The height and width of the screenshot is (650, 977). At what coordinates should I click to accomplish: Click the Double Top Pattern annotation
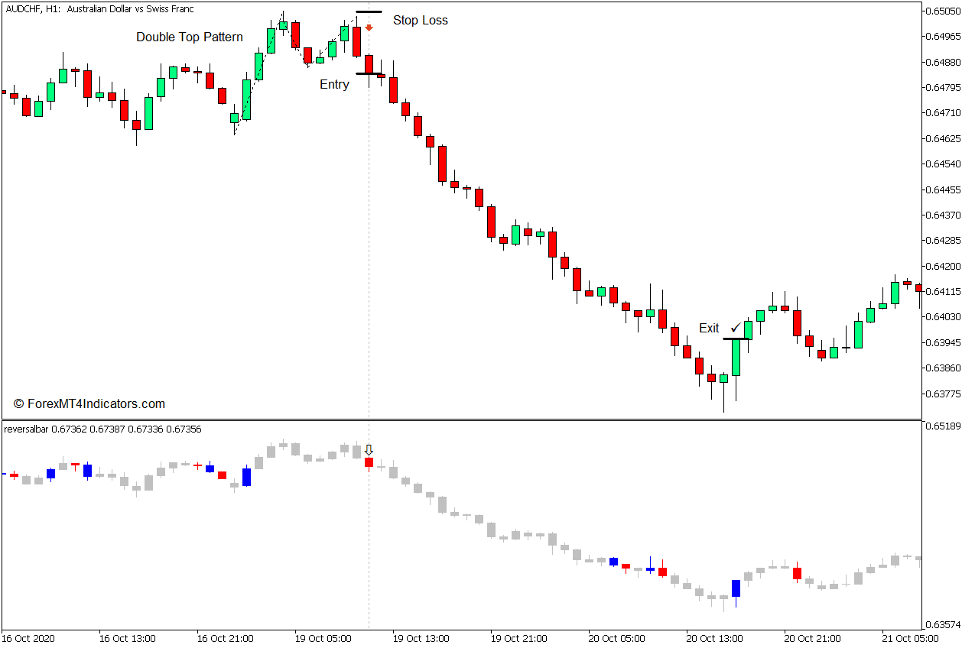coord(189,37)
